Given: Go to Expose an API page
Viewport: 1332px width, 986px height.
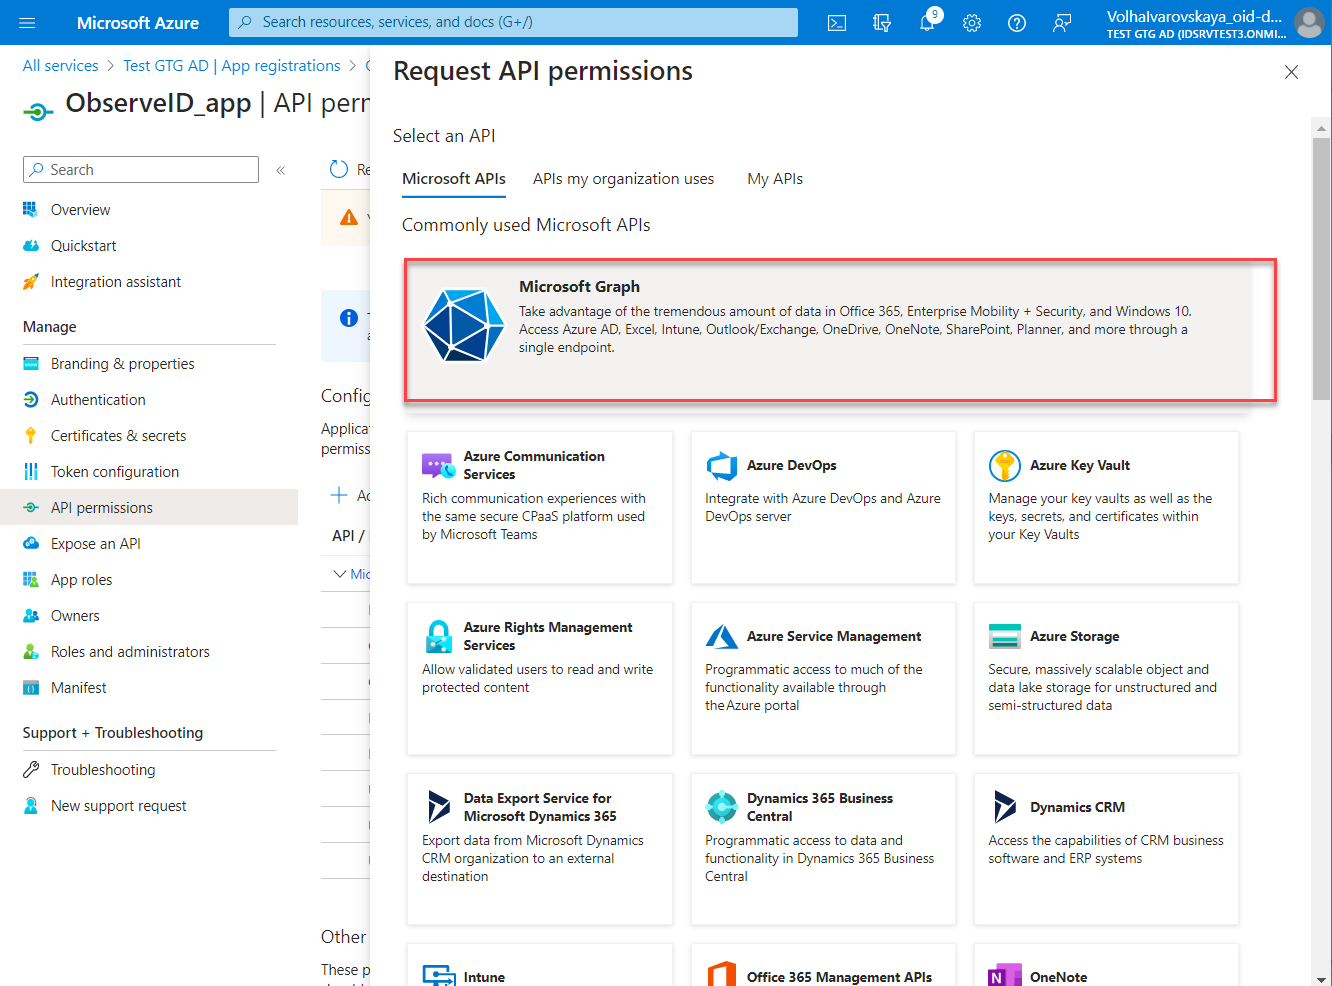Looking at the screenshot, I should tap(95, 544).
